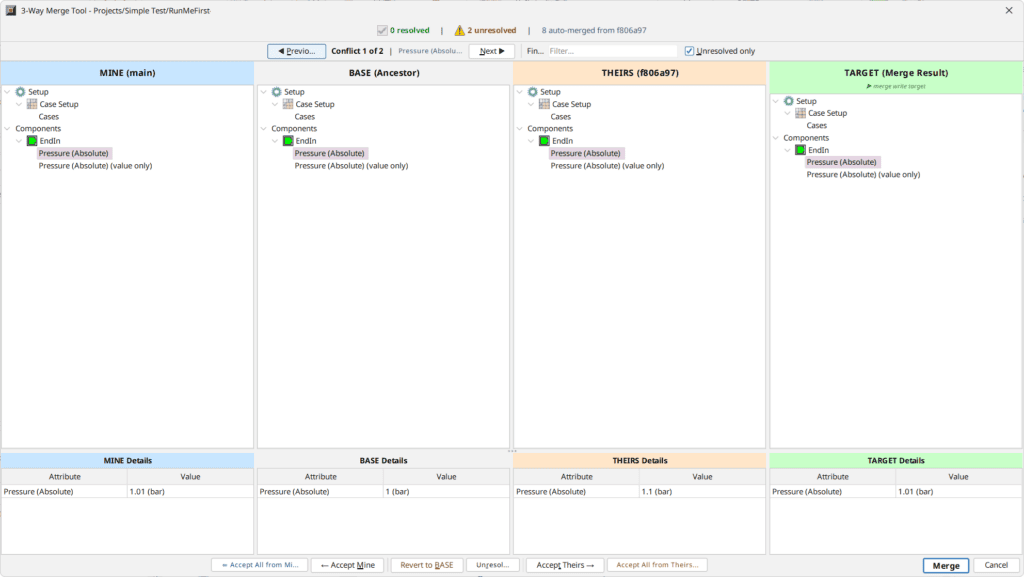The image size is (1024, 577).
Task: Click the Case Setup grid icon in TARGET pane
Action: [x=800, y=113]
